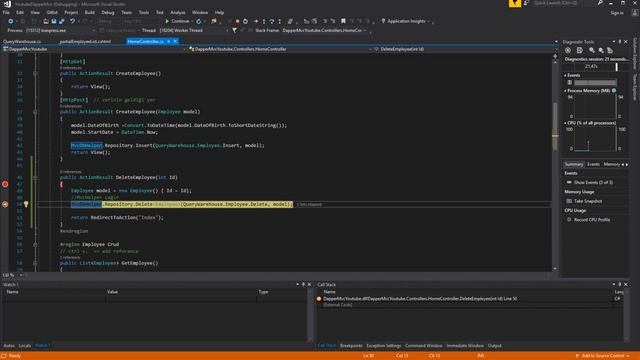The width and height of the screenshot is (640, 360).
Task: Collapse the Events graph section
Action: click(x=565, y=75)
